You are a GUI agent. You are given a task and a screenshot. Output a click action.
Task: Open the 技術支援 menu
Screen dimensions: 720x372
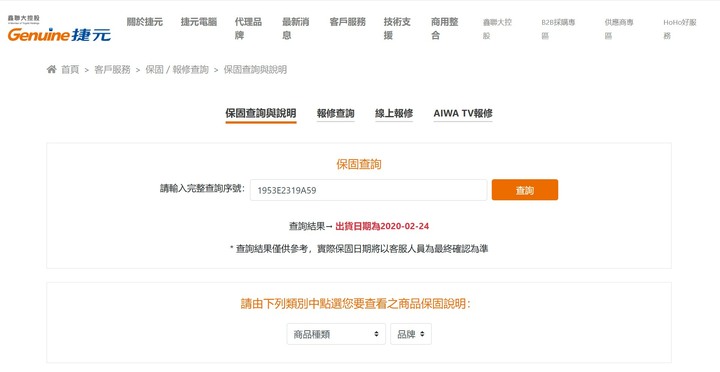point(397,28)
